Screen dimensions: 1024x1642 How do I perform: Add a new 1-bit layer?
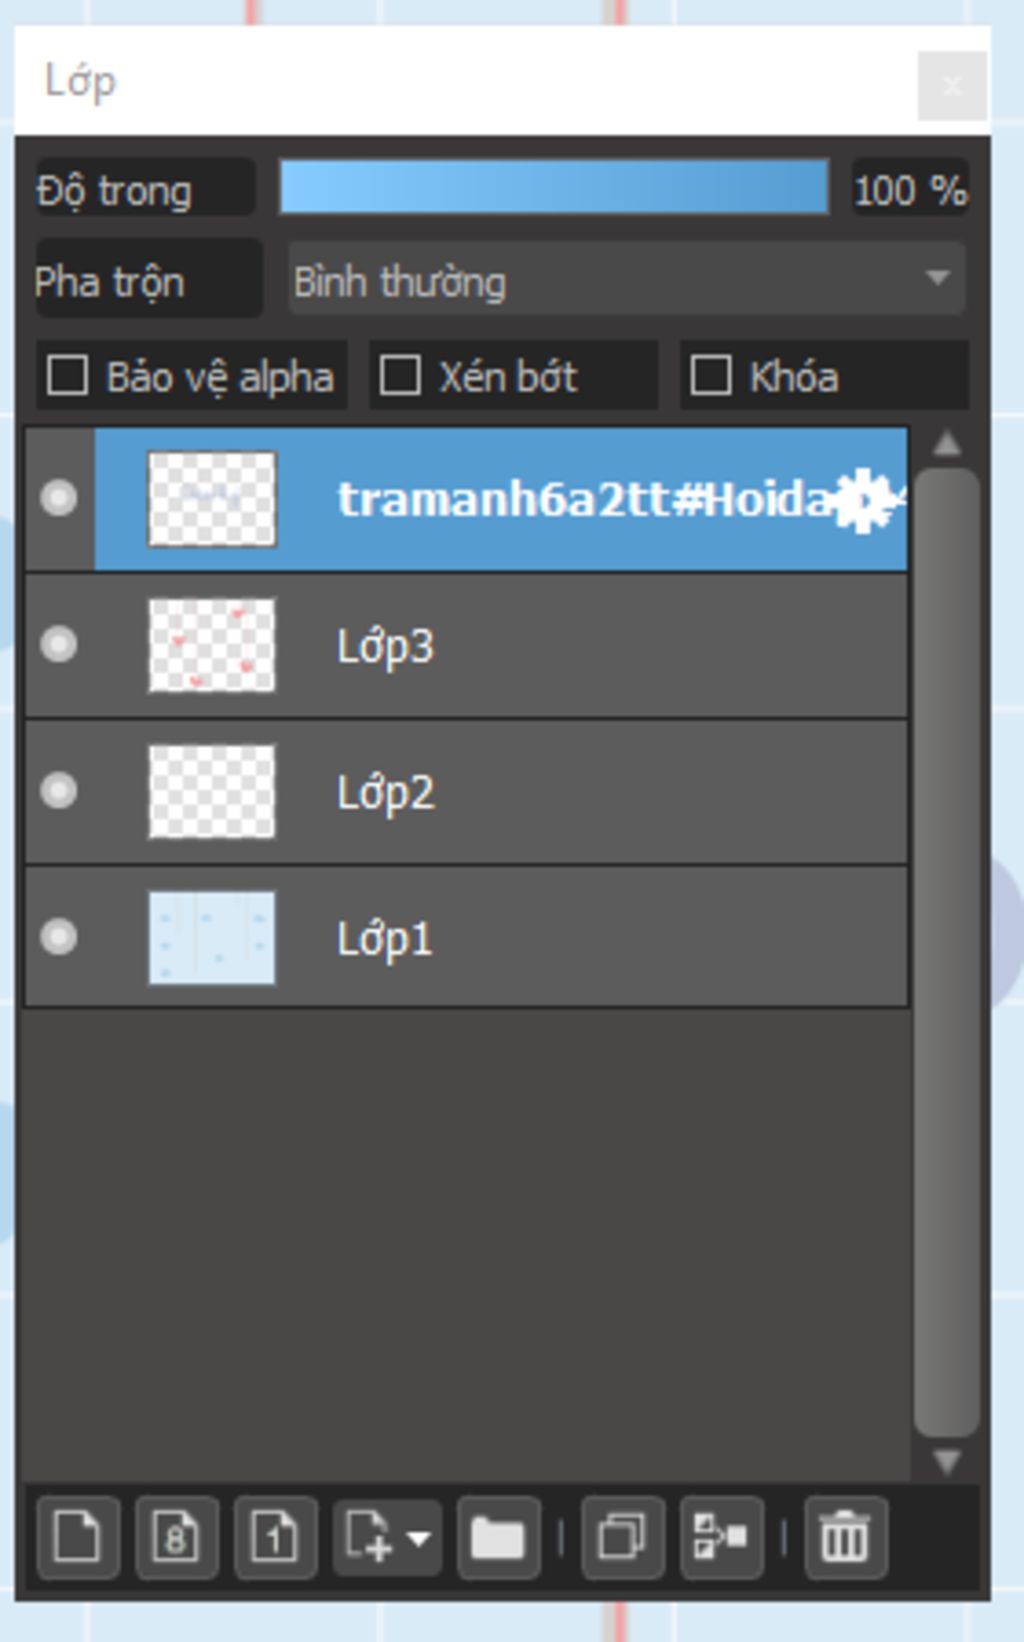[x=276, y=1536]
